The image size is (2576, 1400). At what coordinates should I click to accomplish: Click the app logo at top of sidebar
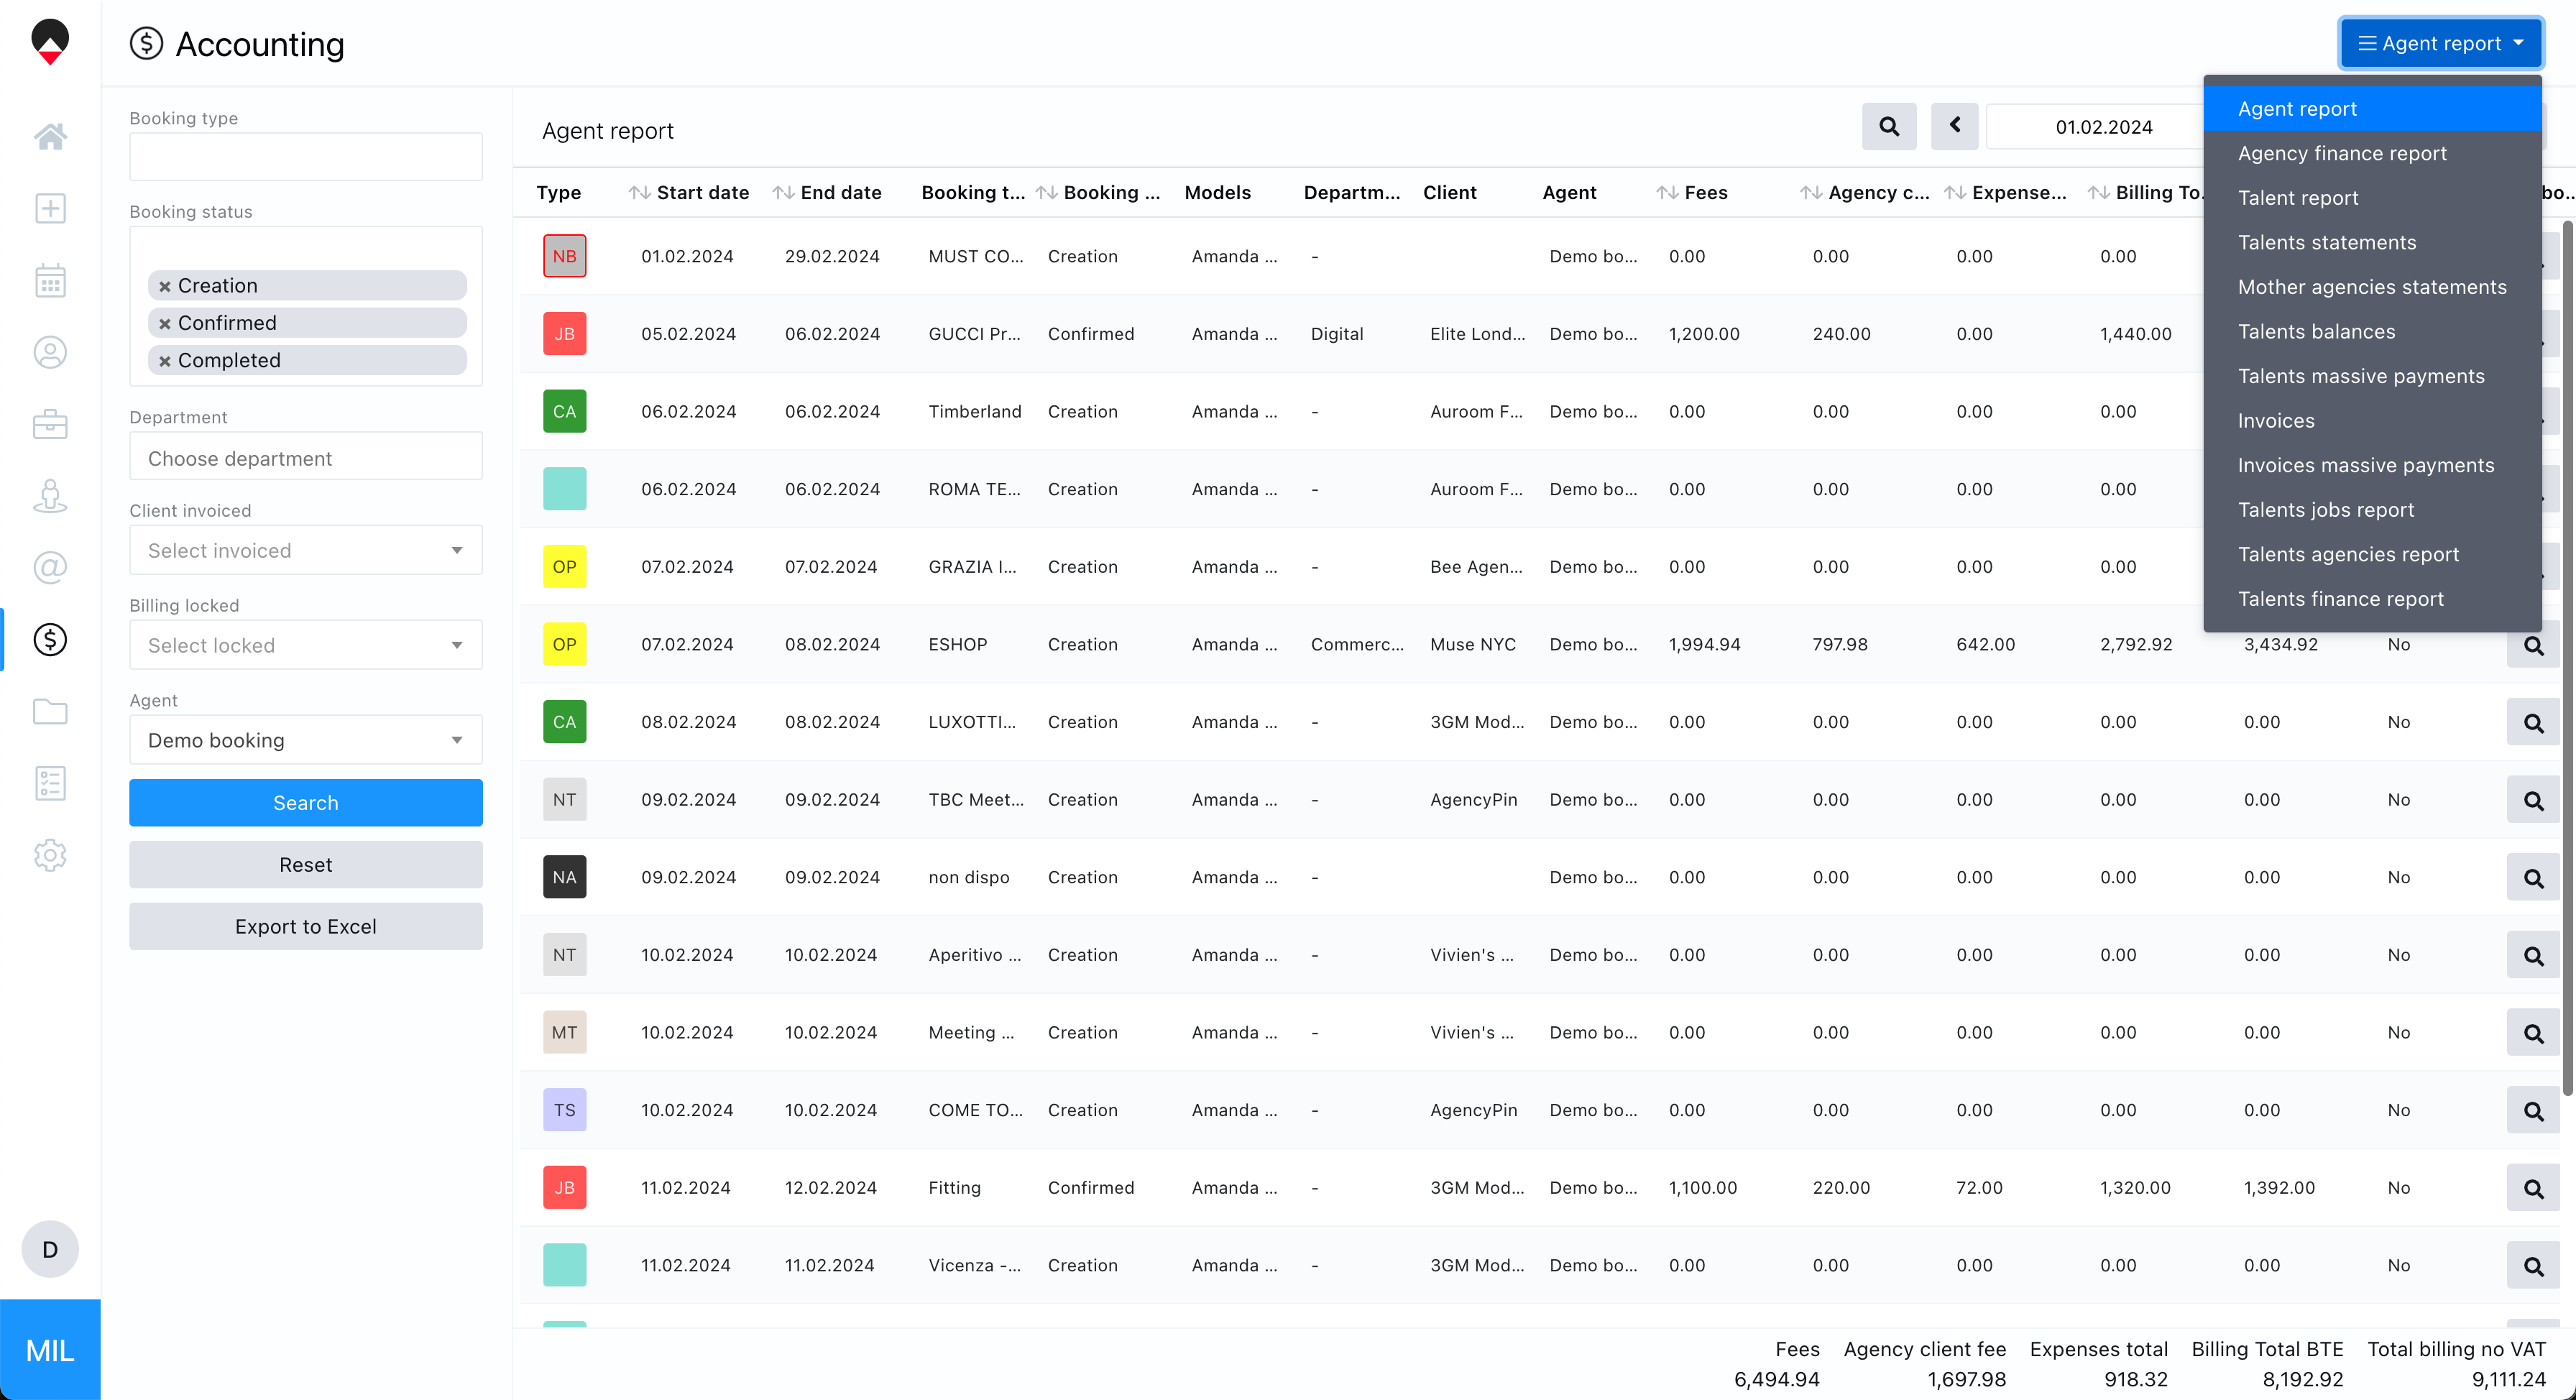pyautogui.click(x=50, y=43)
